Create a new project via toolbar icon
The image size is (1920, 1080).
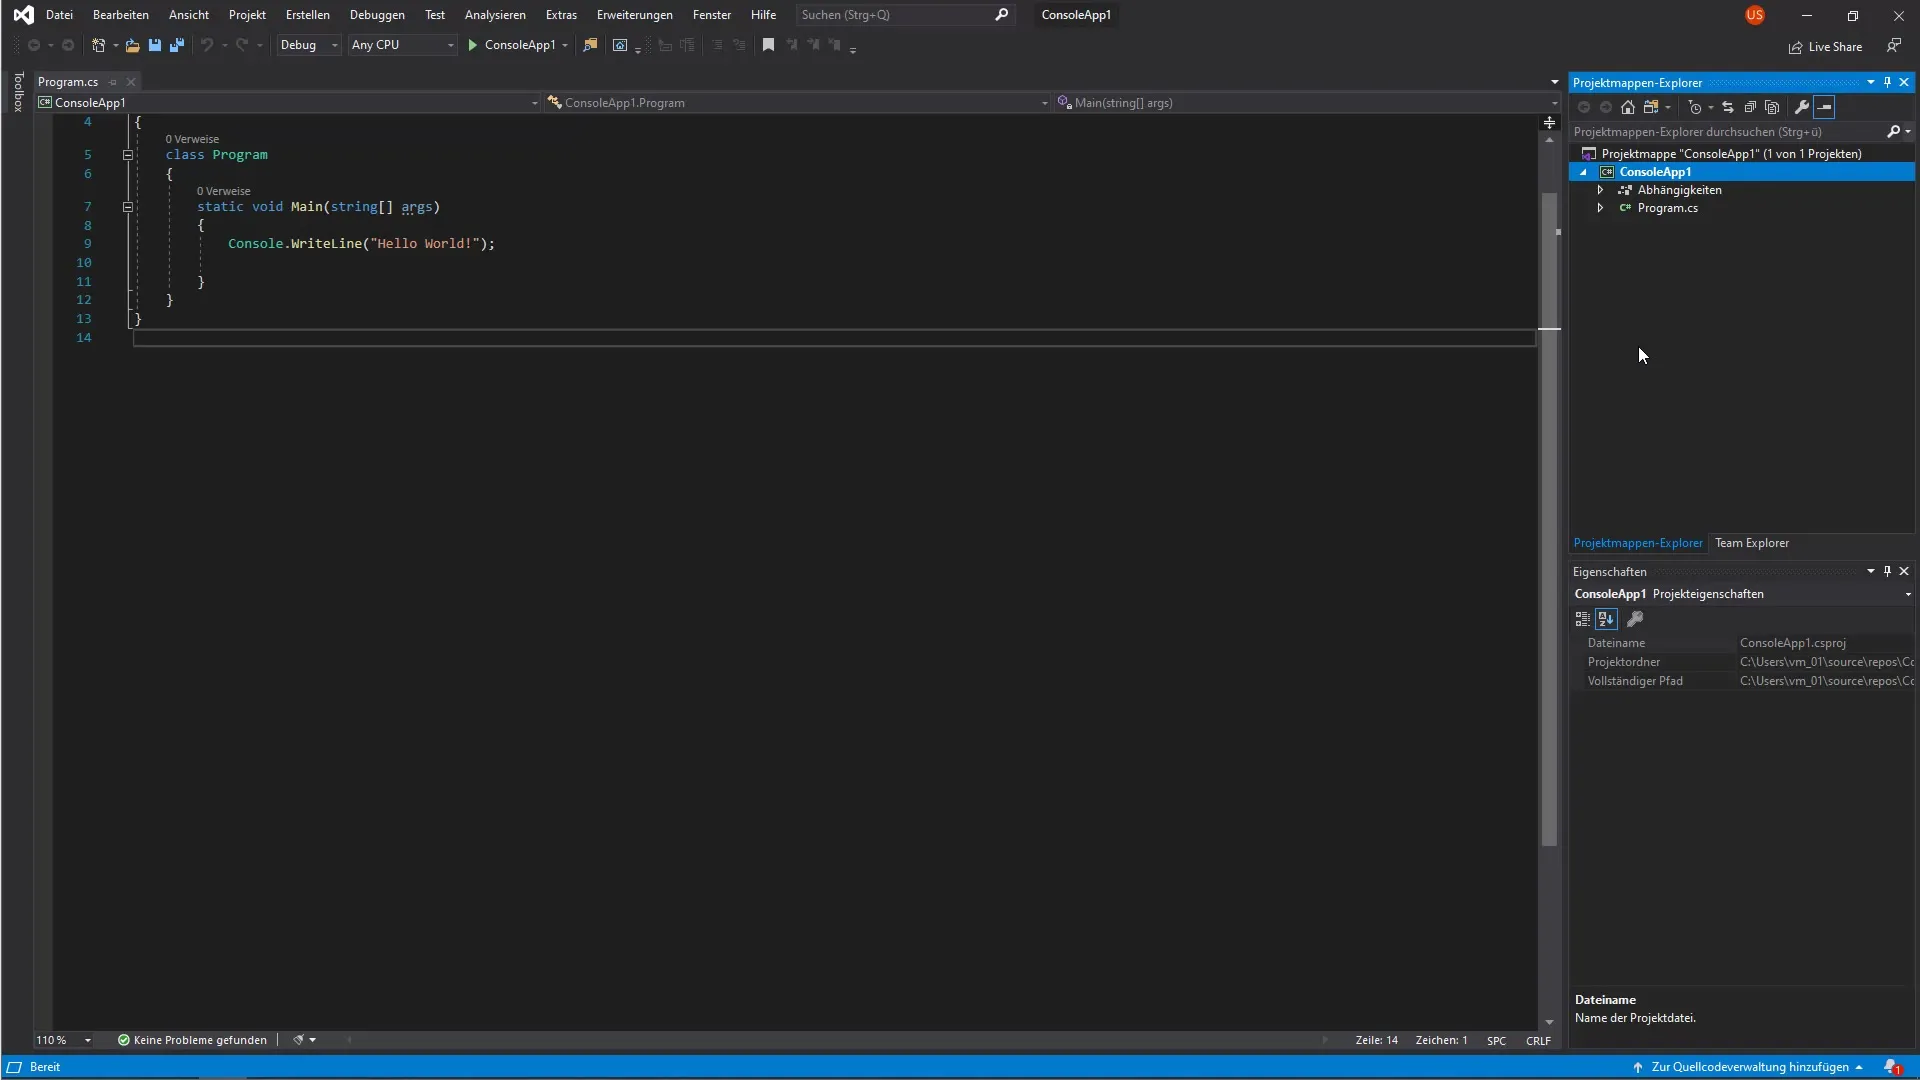98,45
